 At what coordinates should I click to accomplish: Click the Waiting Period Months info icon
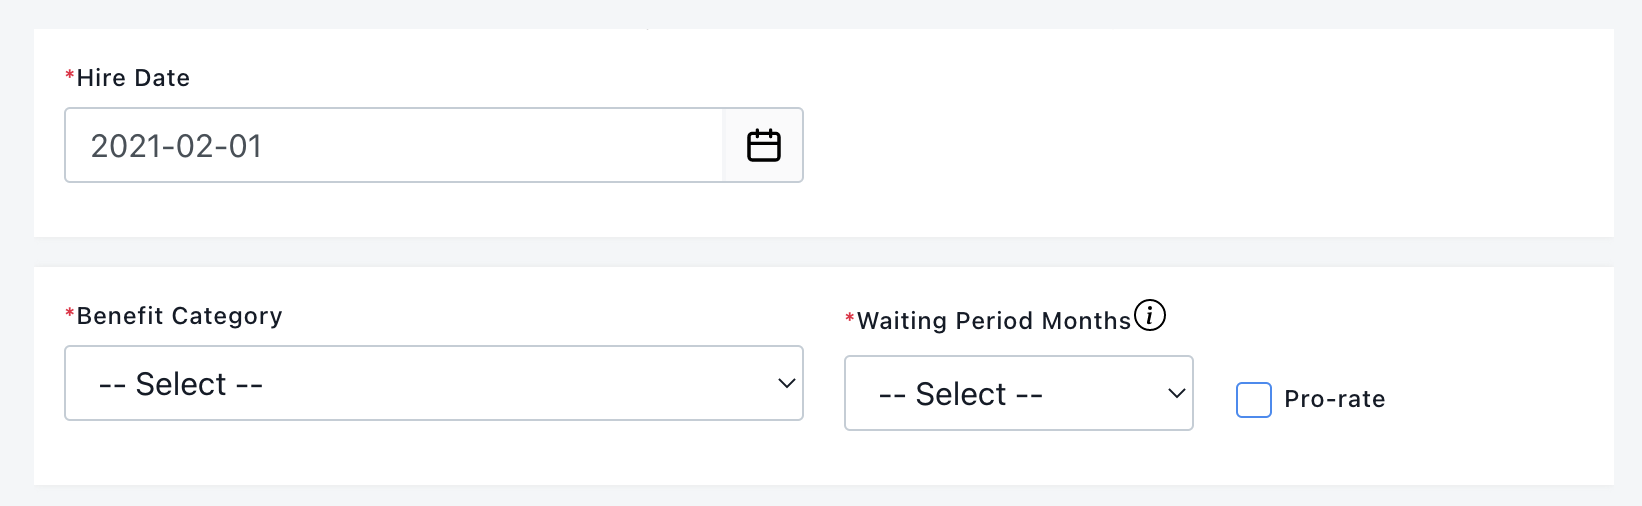[1150, 316]
